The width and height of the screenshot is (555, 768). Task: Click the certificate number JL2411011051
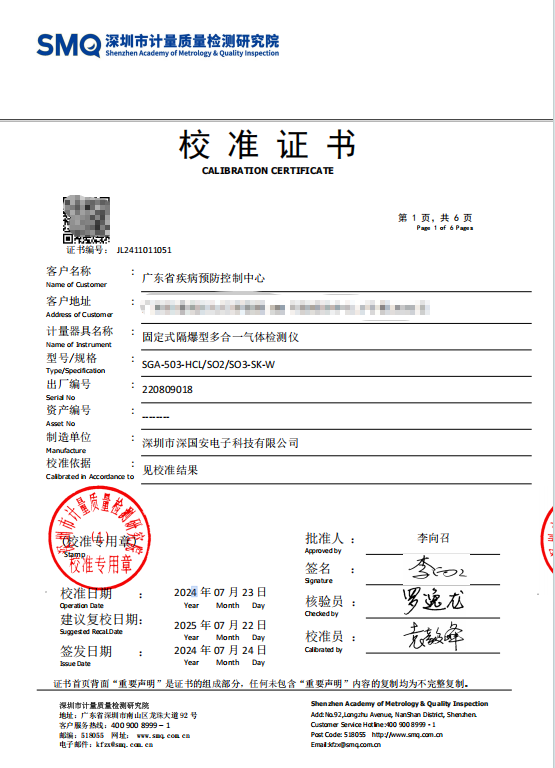click(x=144, y=250)
